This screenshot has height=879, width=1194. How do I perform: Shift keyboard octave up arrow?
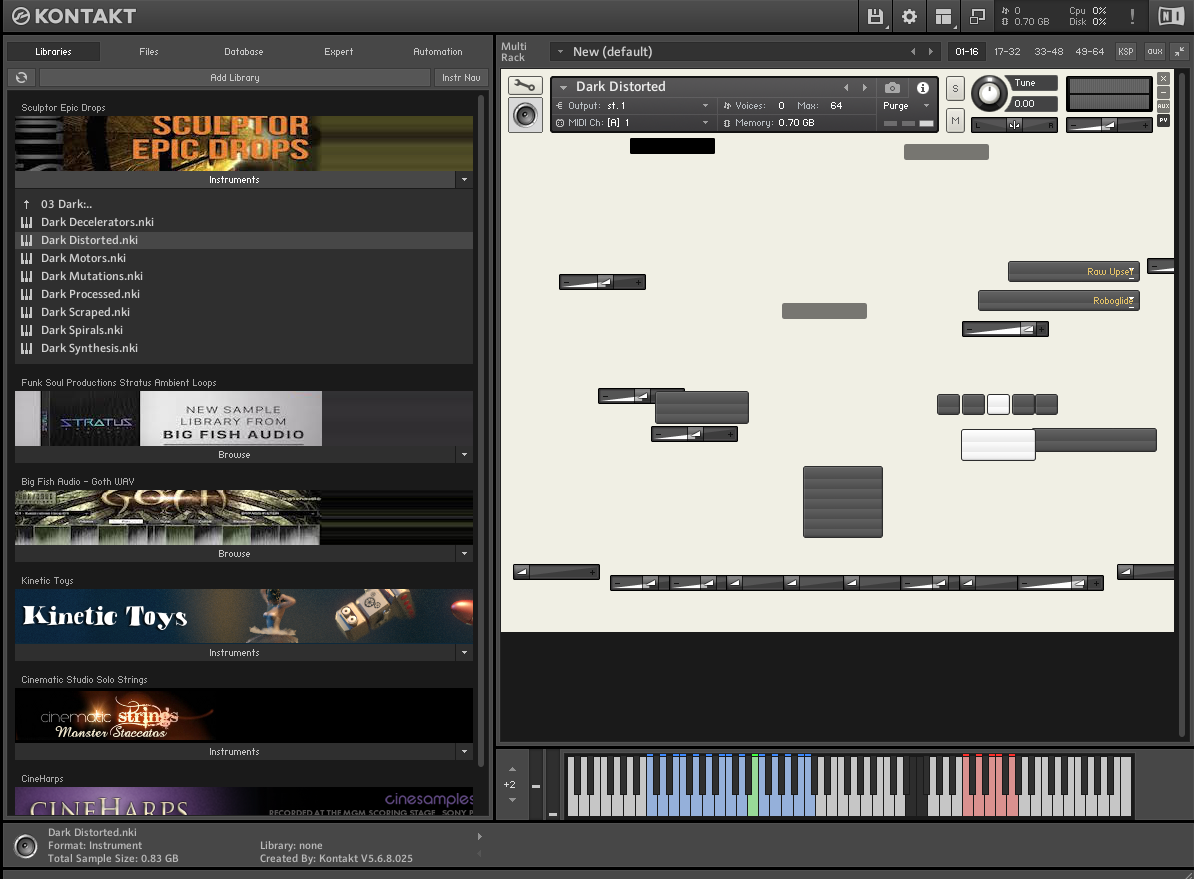(x=512, y=769)
